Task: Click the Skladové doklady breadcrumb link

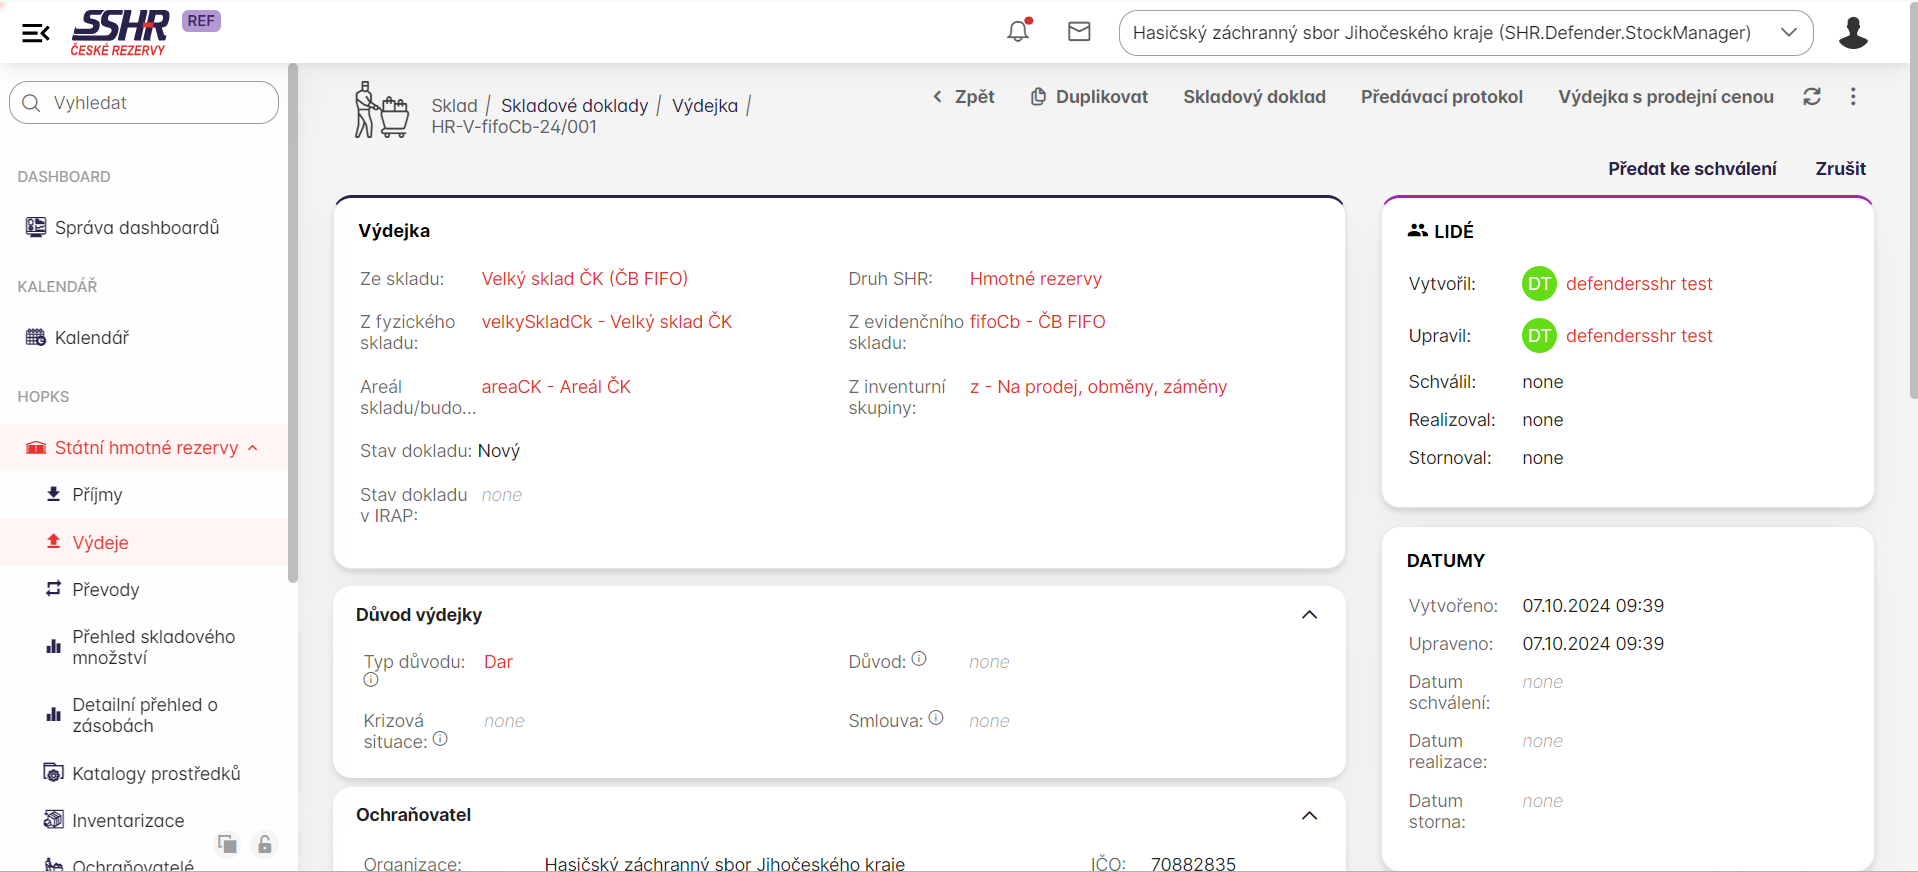Action: (574, 106)
